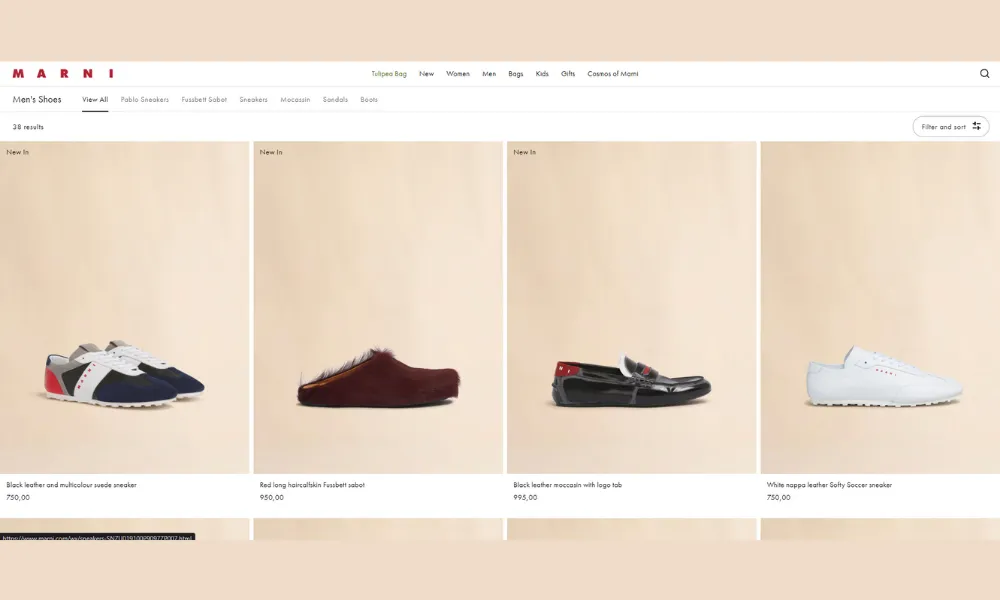Open the Women menu
The width and height of the screenshot is (1000, 600).
pos(458,74)
